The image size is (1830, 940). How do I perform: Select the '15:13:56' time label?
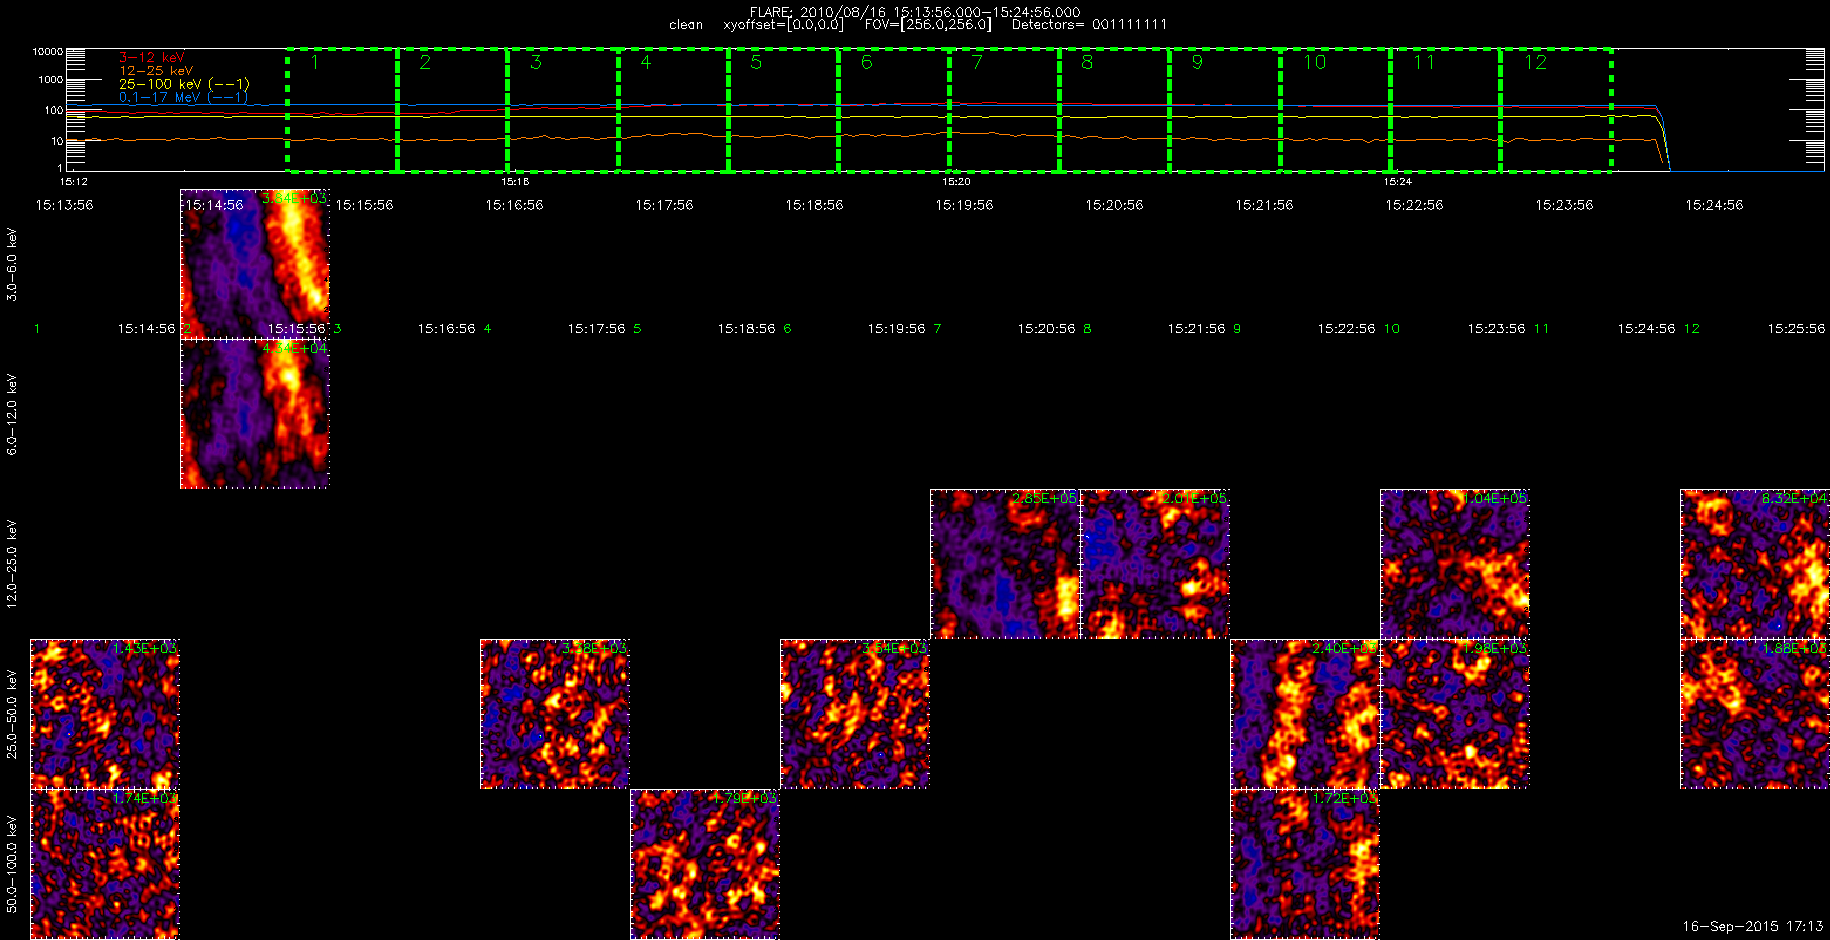click(64, 205)
